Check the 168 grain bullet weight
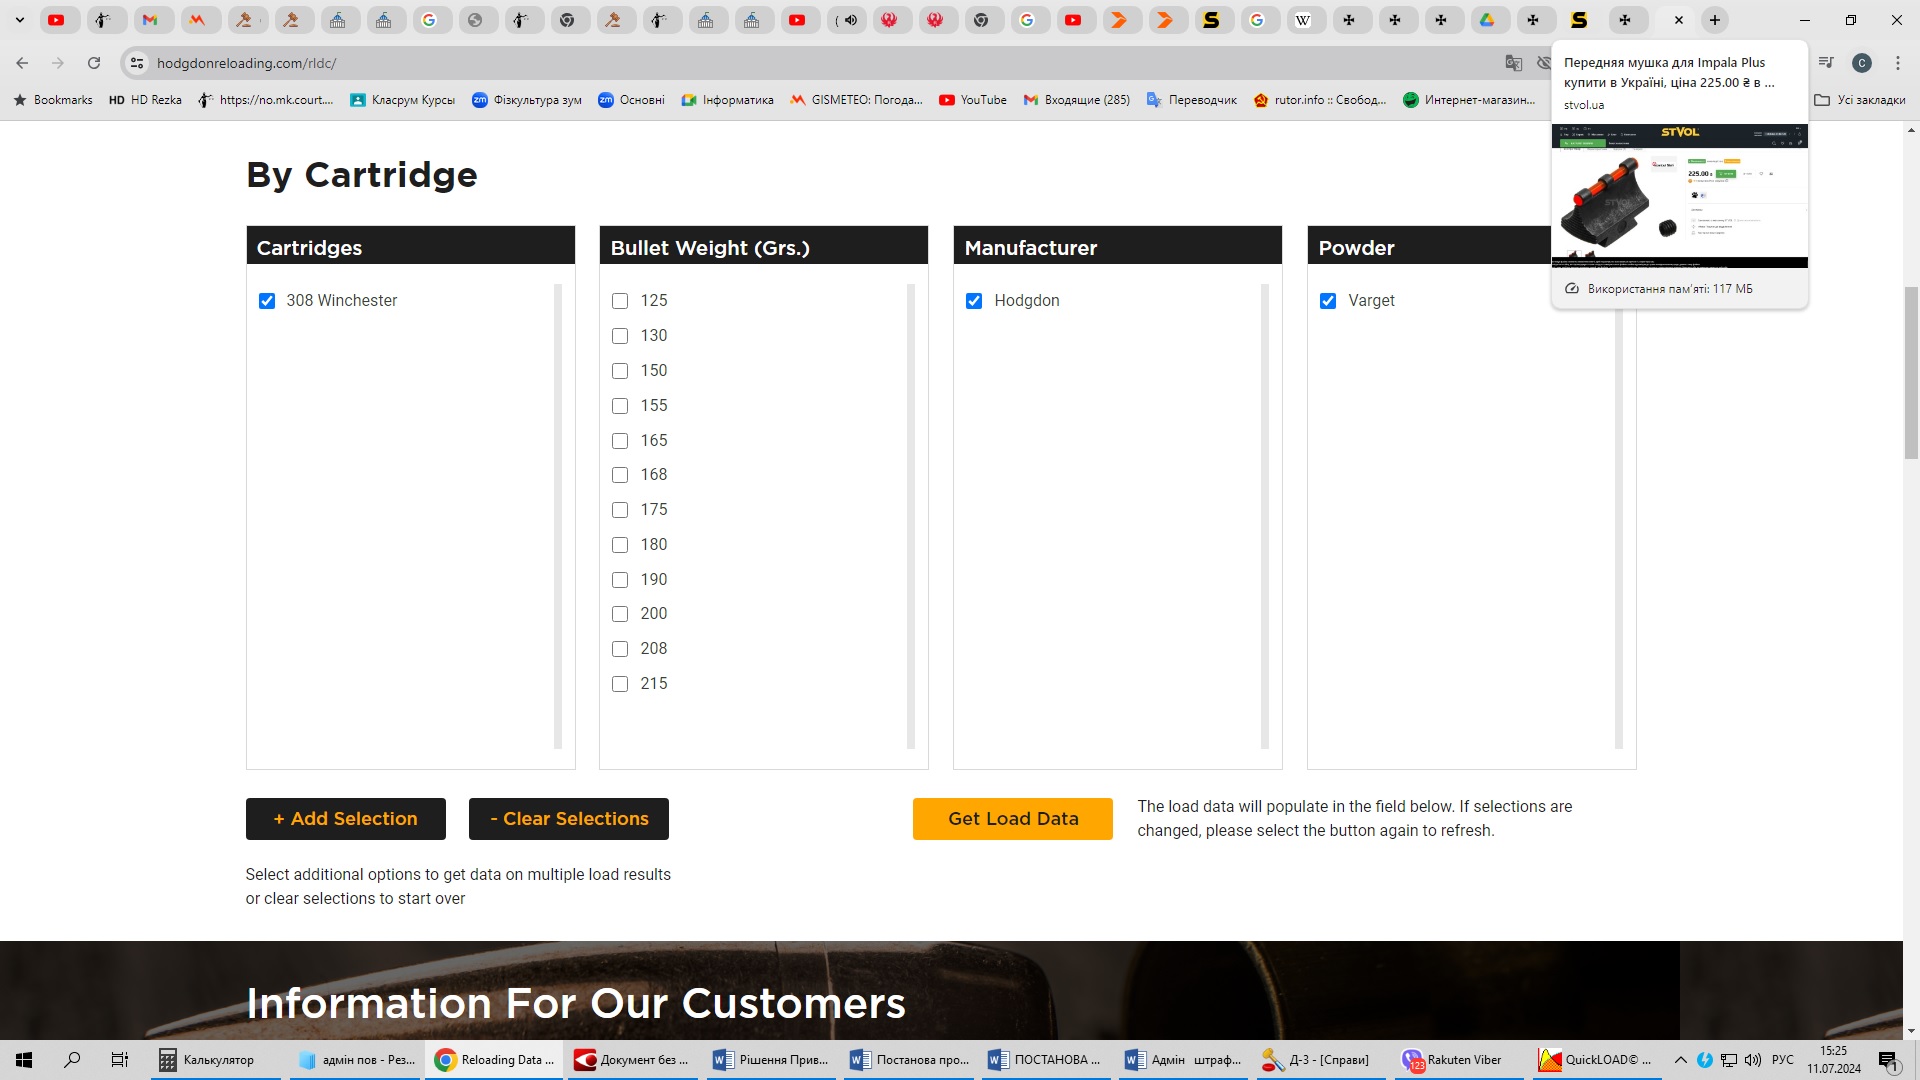The width and height of the screenshot is (1920, 1080). [620, 475]
